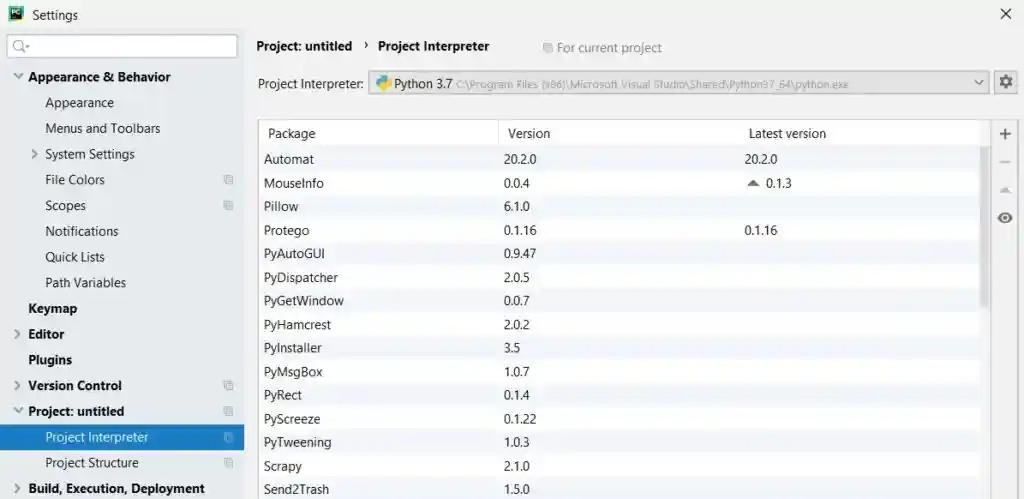Image resolution: width=1024 pixels, height=499 pixels.
Task: Expand Build, Execution, Deployment section
Action: click(x=18, y=489)
